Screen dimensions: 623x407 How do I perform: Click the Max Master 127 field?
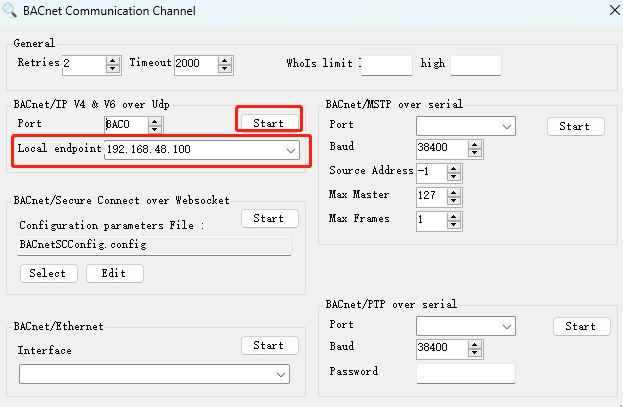point(431,197)
